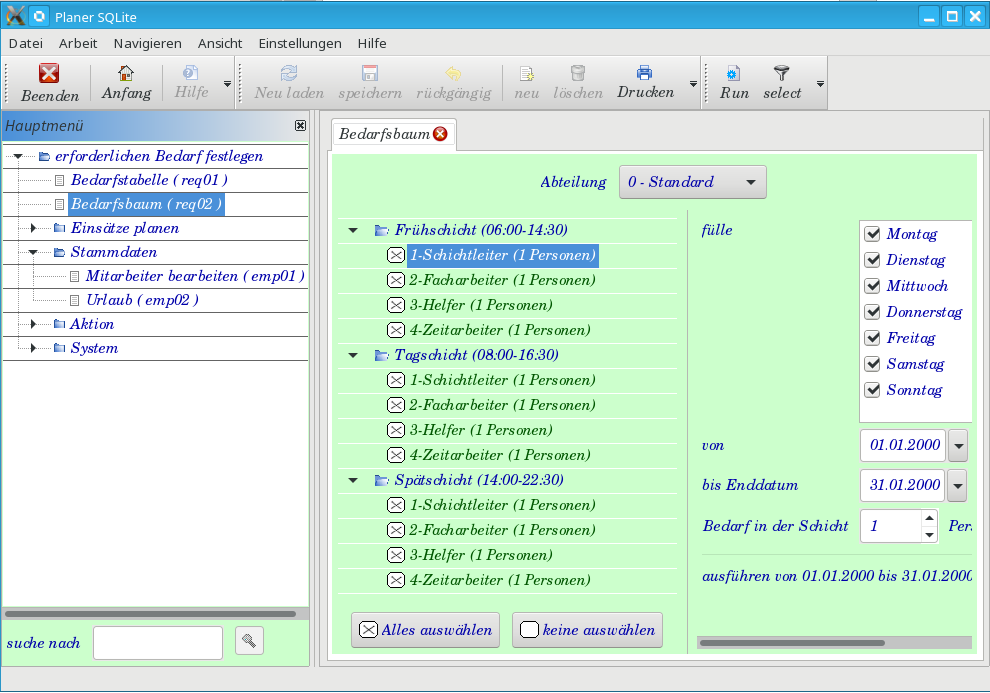Click the search button next to suche nach
Image resolution: width=990 pixels, height=693 pixels.
point(249,641)
